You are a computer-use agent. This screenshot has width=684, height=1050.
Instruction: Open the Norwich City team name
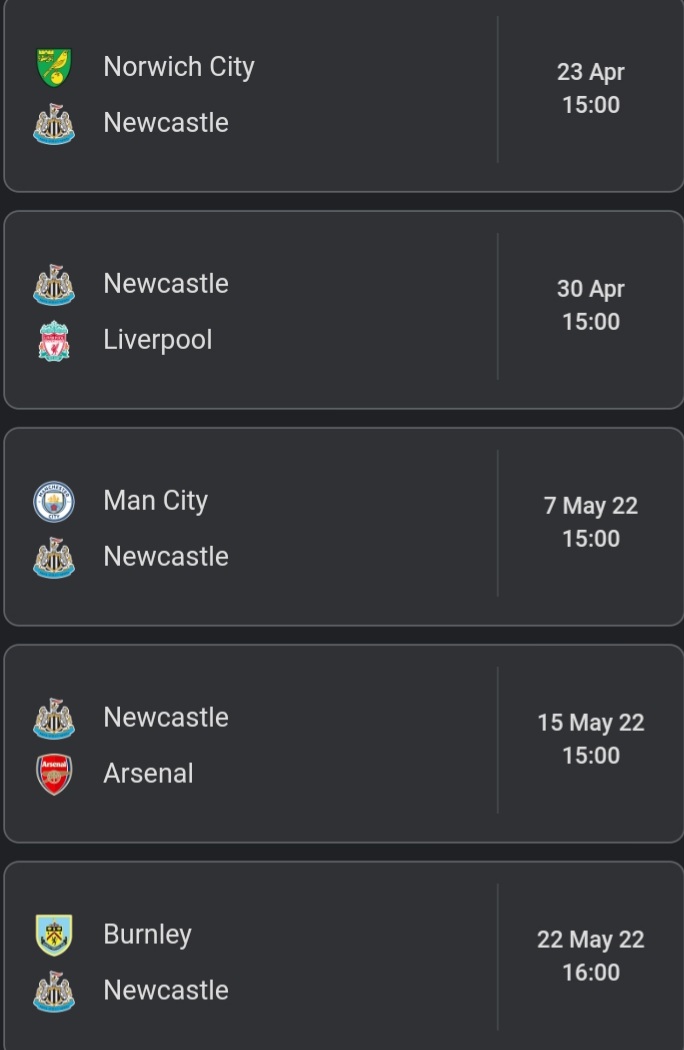coord(179,67)
